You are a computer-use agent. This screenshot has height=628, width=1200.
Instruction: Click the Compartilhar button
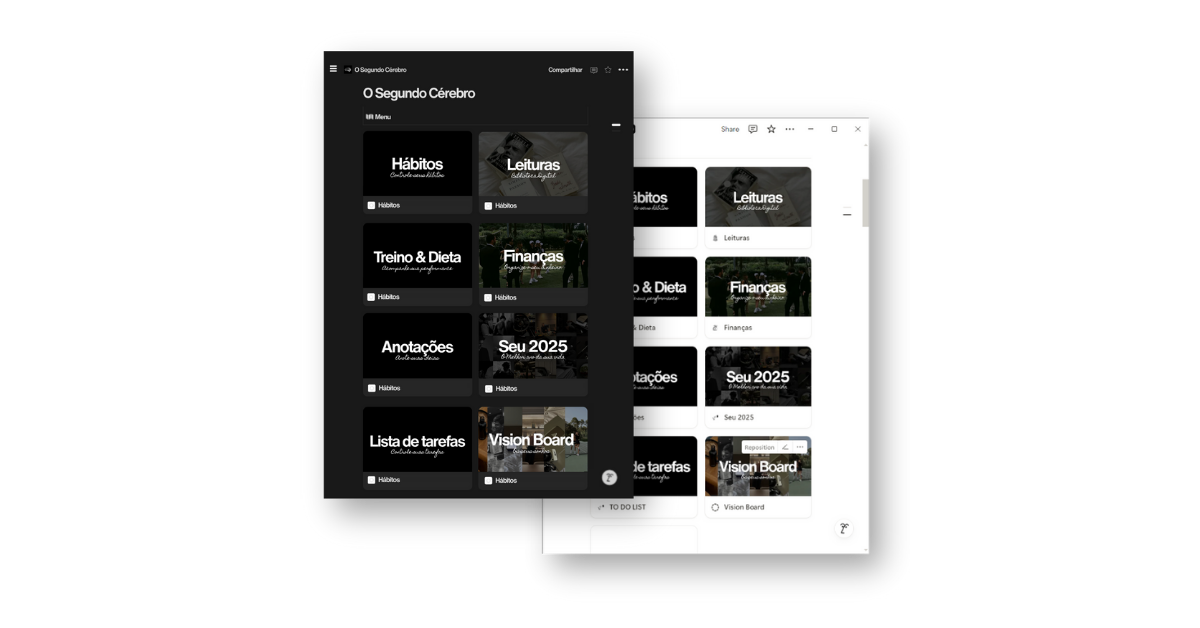click(x=565, y=70)
